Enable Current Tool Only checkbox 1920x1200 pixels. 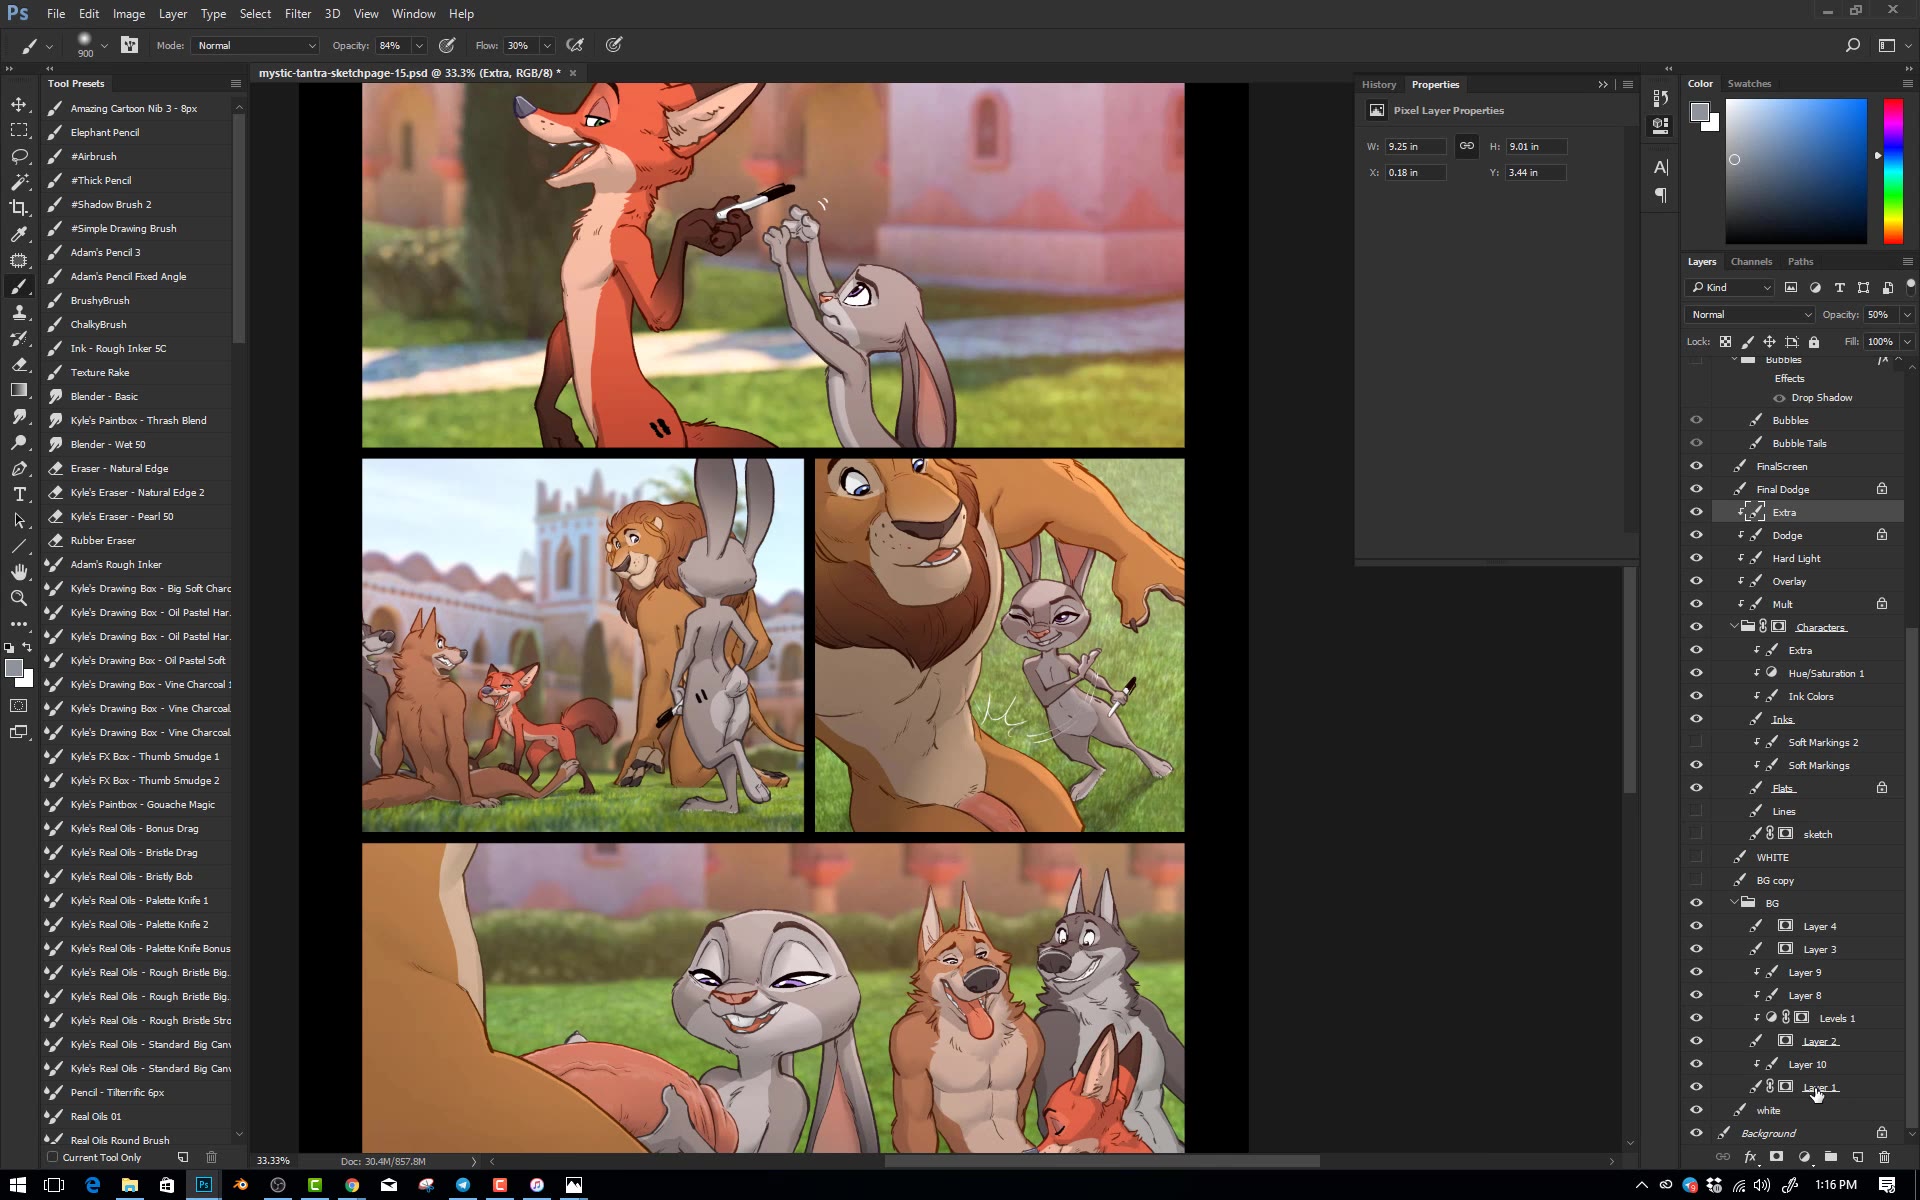click(52, 1157)
